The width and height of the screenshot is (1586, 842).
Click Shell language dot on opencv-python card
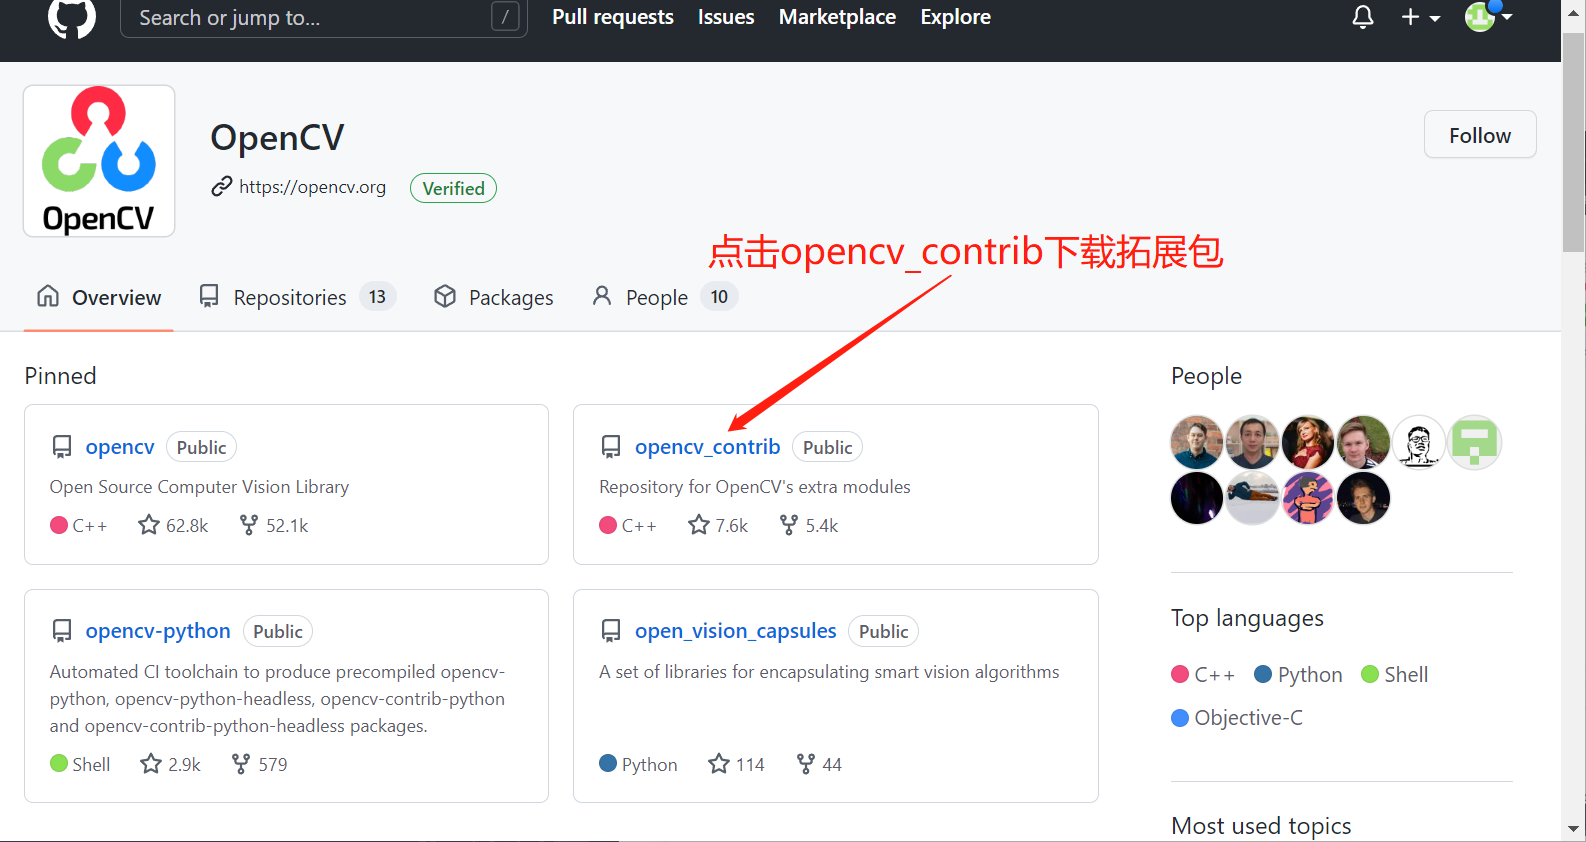point(59,763)
